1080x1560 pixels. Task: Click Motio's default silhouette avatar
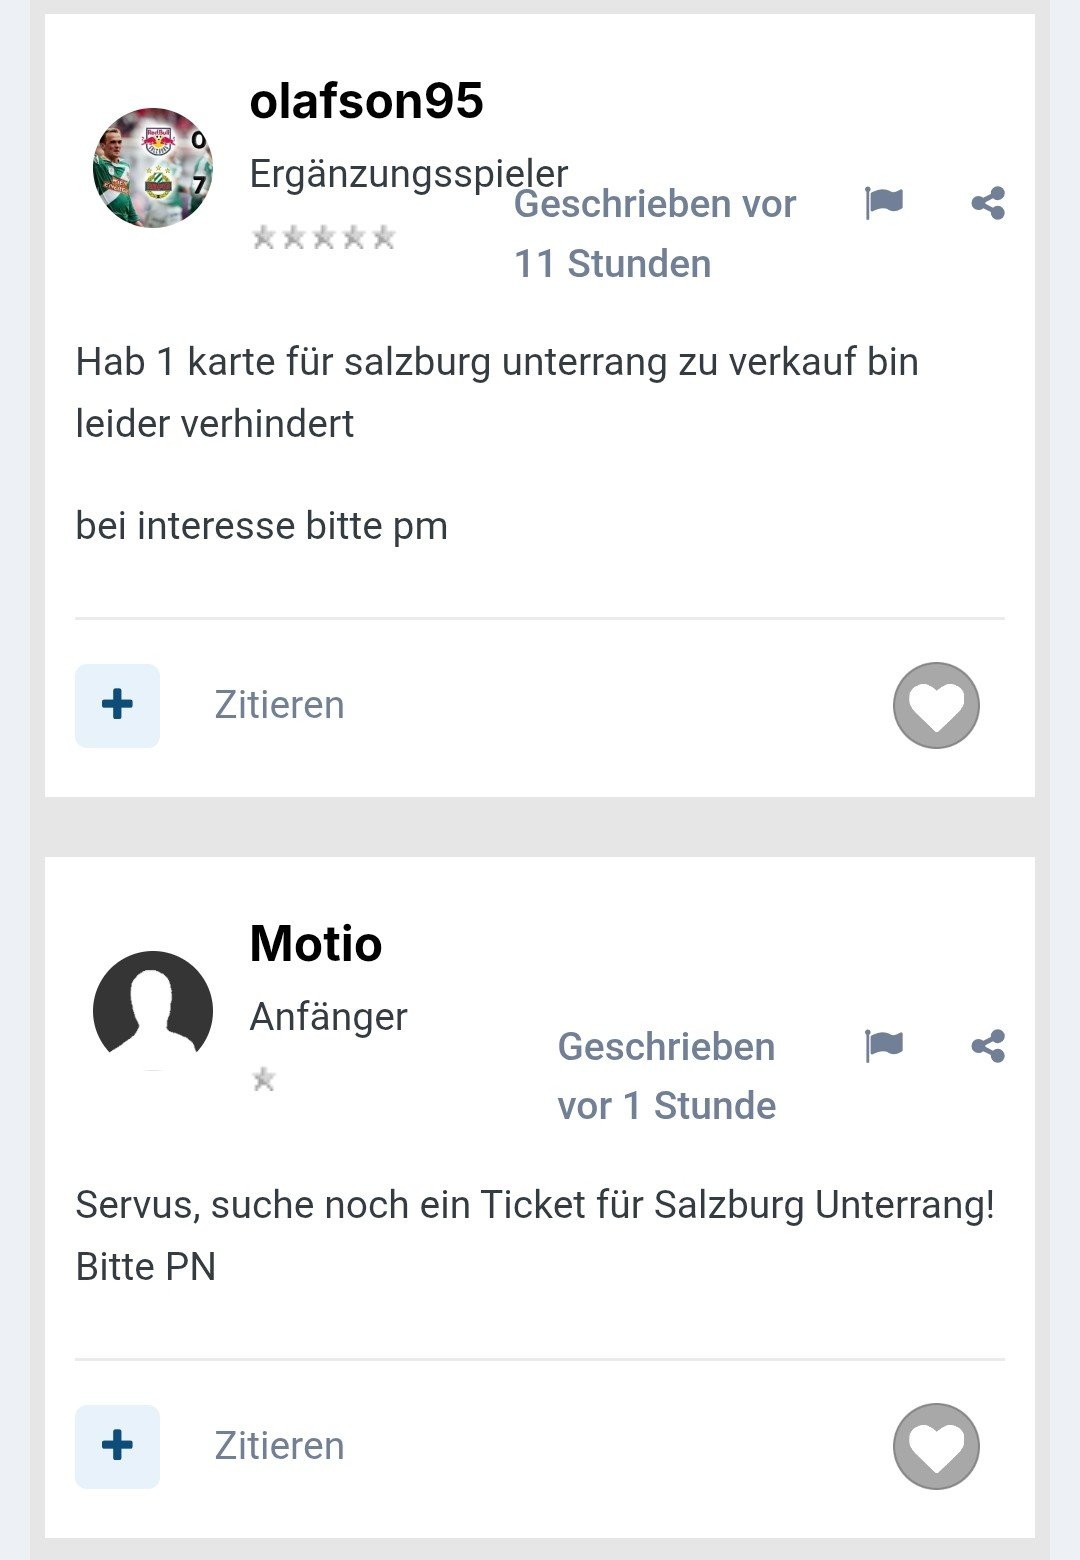pyautogui.click(x=153, y=1010)
